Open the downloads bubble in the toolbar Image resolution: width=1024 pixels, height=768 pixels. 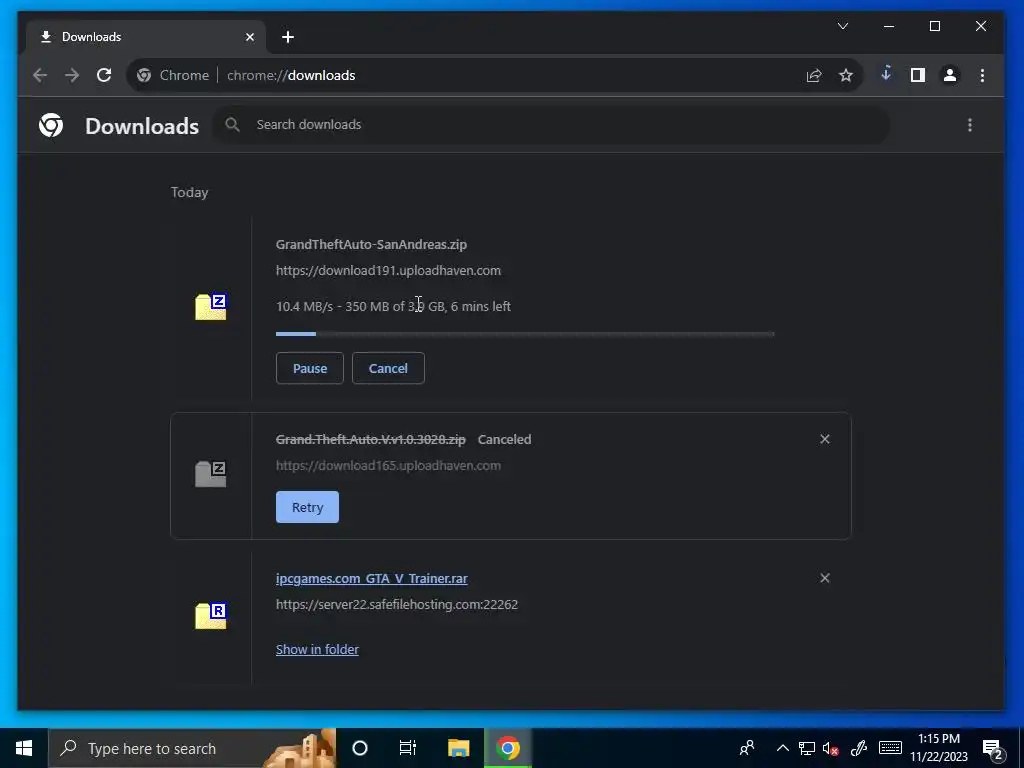click(x=886, y=74)
